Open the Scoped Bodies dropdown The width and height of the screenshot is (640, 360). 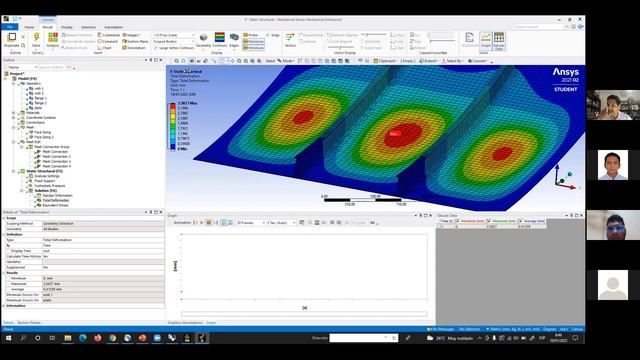[x=173, y=42]
